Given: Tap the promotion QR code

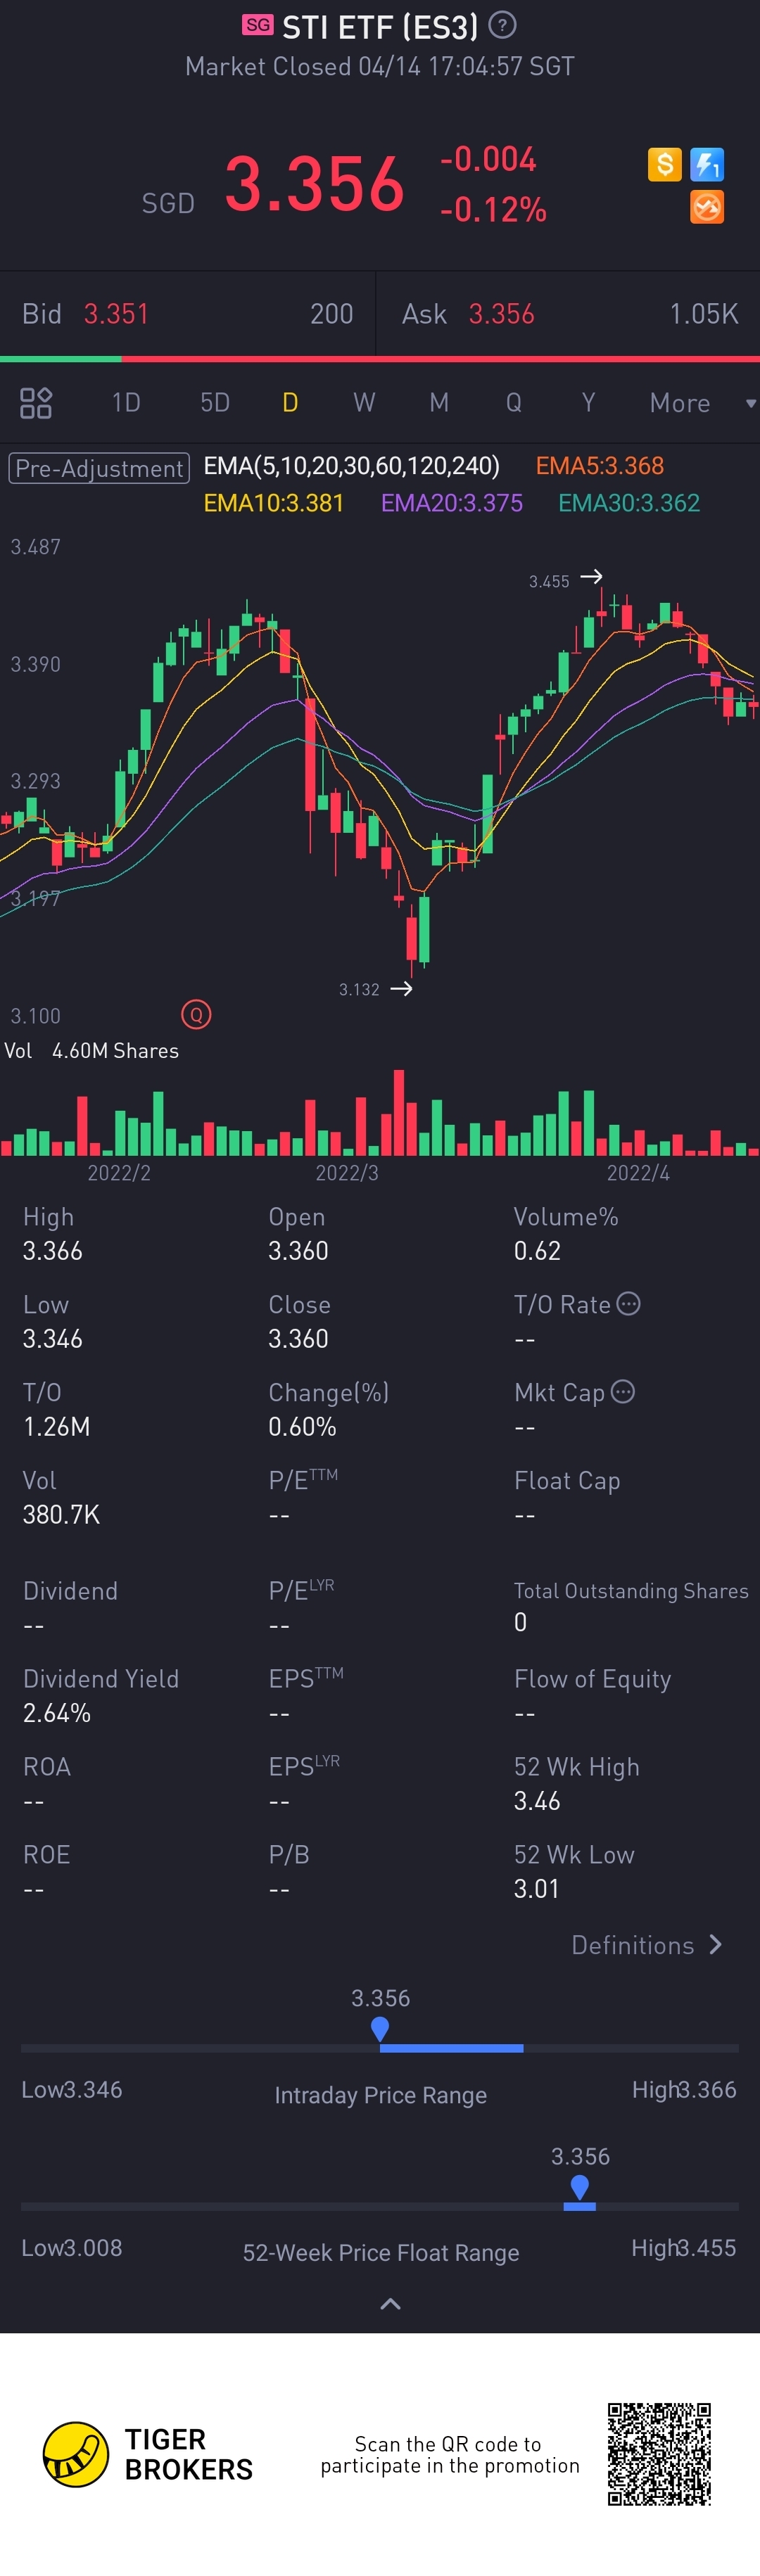Looking at the screenshot, I should click(659, 2454).
